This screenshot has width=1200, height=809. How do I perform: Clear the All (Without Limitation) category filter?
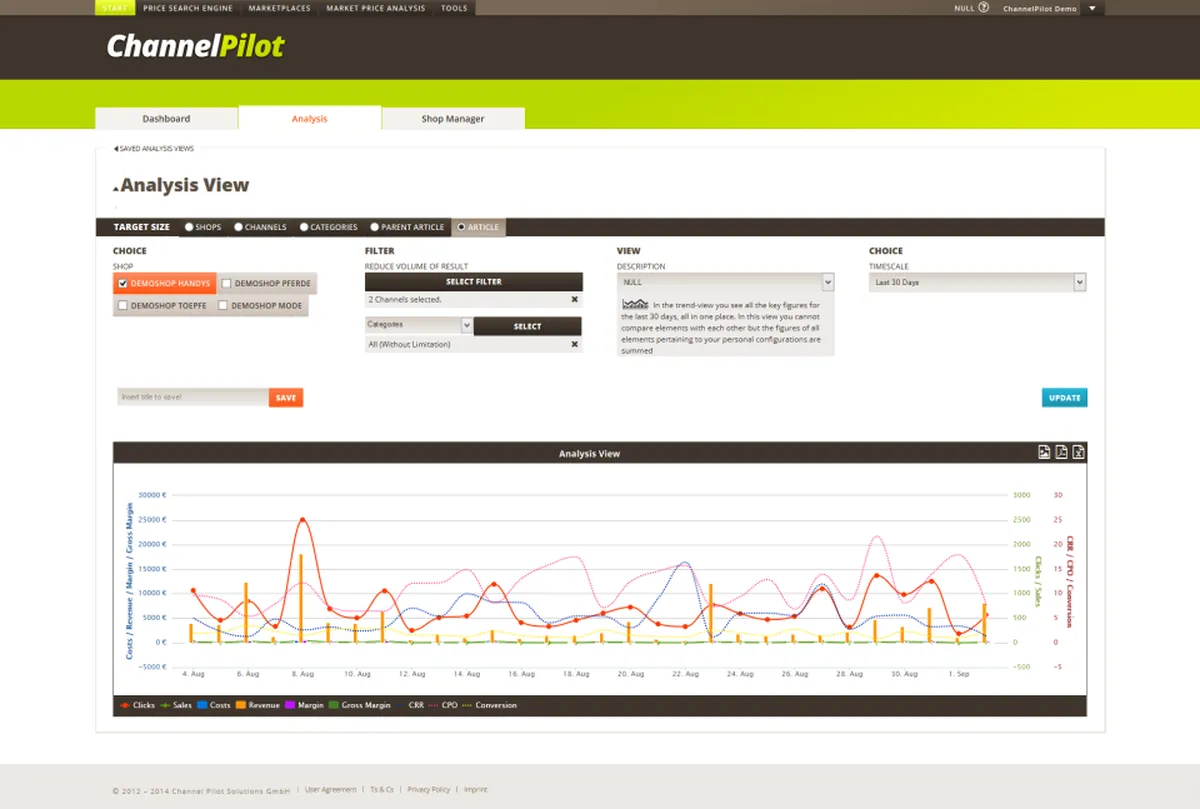[x=574, y=344]
